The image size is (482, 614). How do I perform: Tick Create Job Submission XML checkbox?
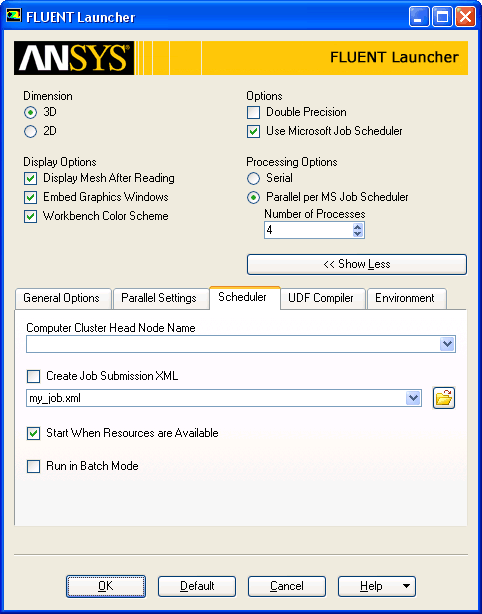click(x=33, y=377)
